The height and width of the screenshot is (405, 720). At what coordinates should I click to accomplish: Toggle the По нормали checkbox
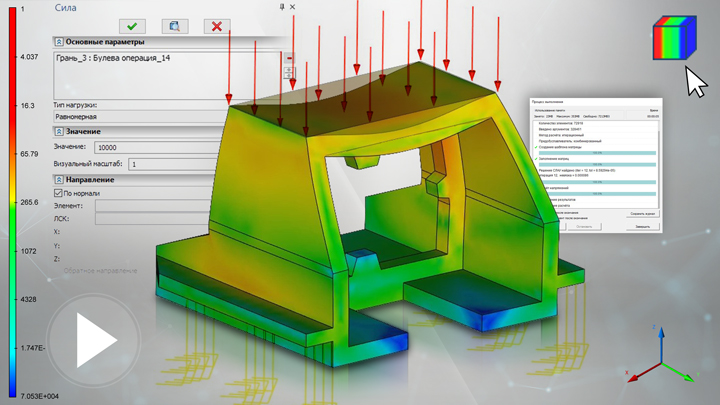coord(57,192)
